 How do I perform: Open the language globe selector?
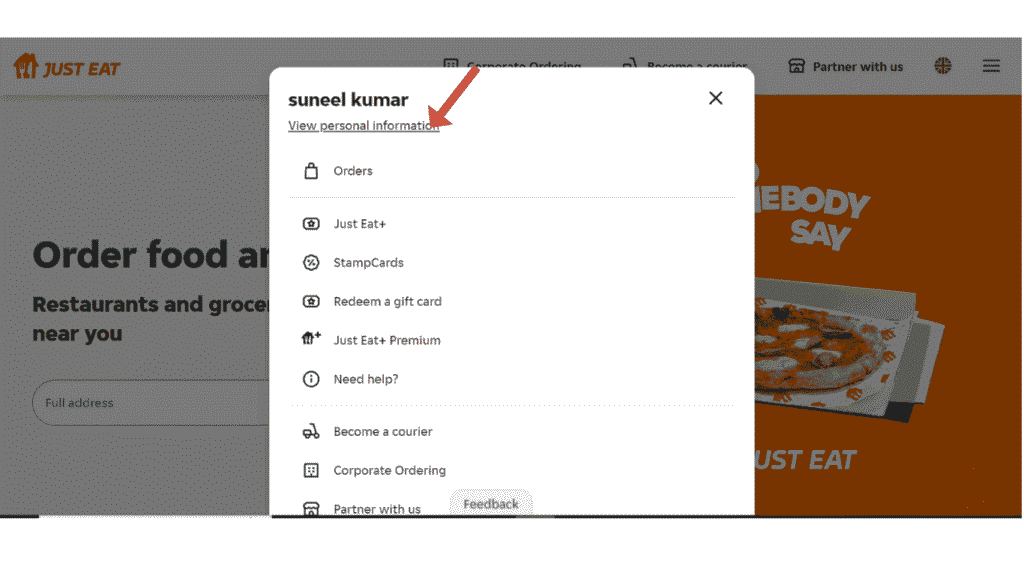pos(942,66)
